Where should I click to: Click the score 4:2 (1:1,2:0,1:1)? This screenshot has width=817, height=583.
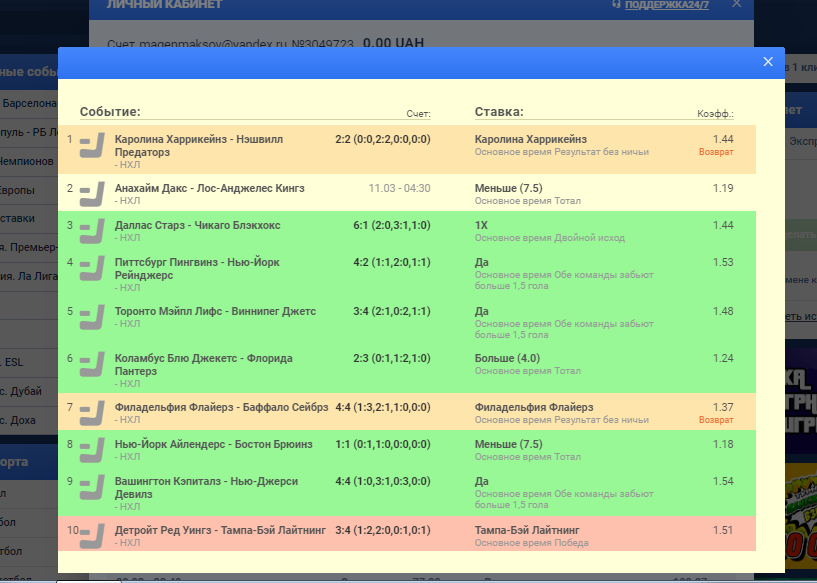point(392,262)
